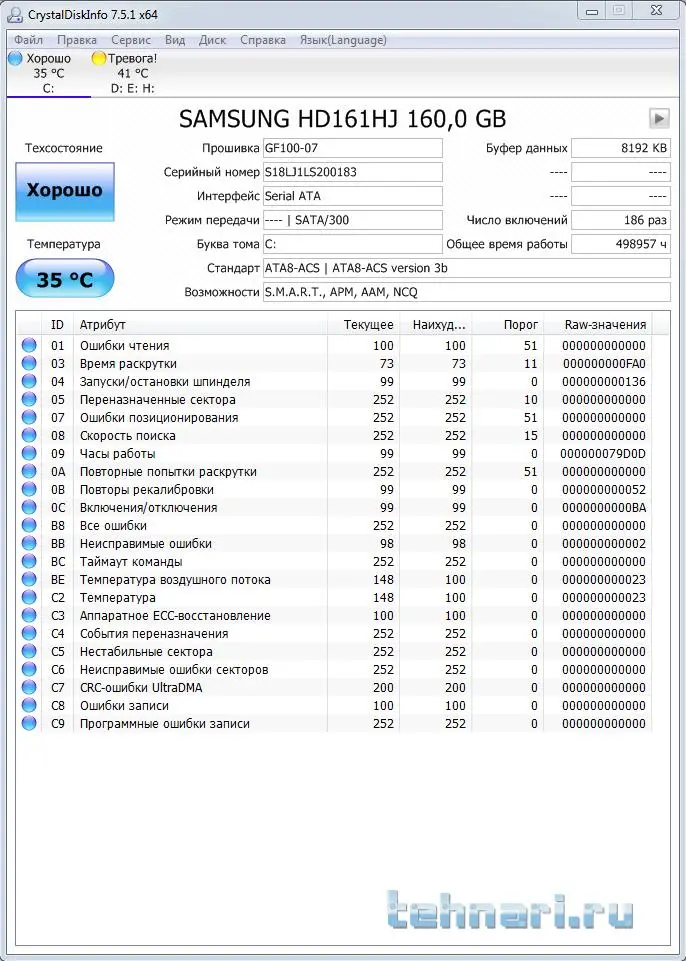Click status icon of Переназначенные сектора row
The height and width of the screenshot is (961, 686).
click(x=29, y=400)
